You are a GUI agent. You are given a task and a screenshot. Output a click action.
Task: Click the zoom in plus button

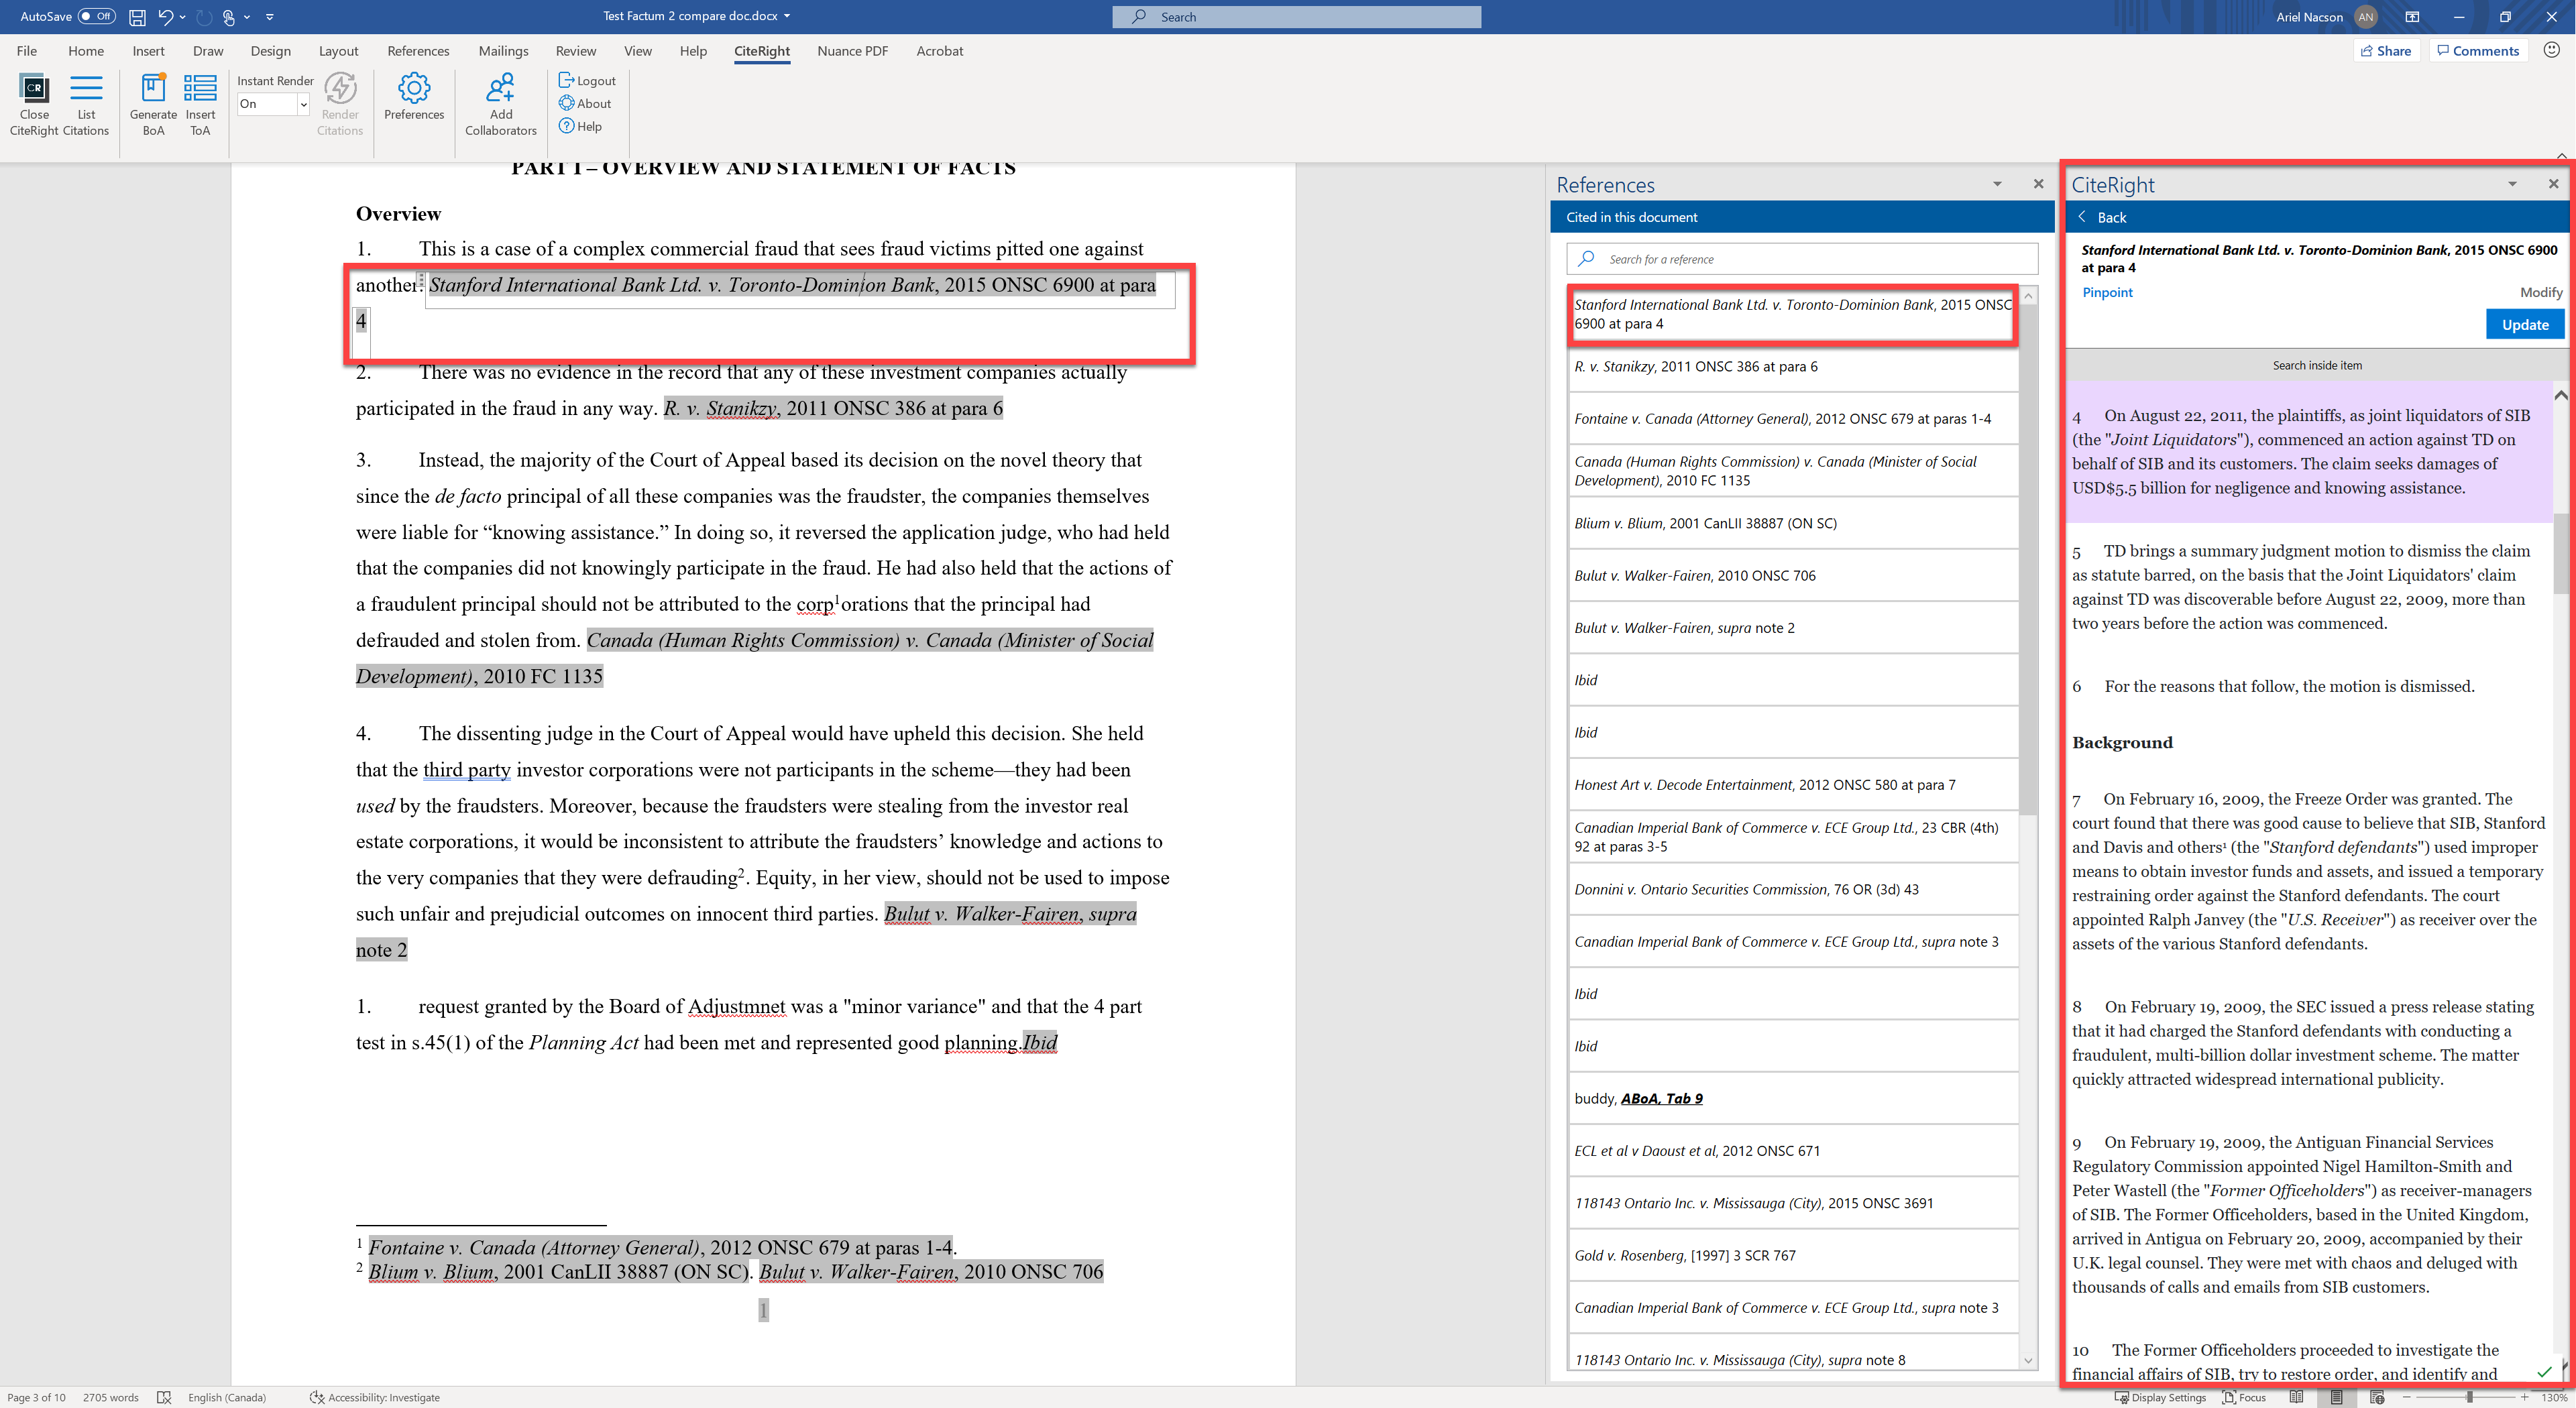click(2524, 1397)
